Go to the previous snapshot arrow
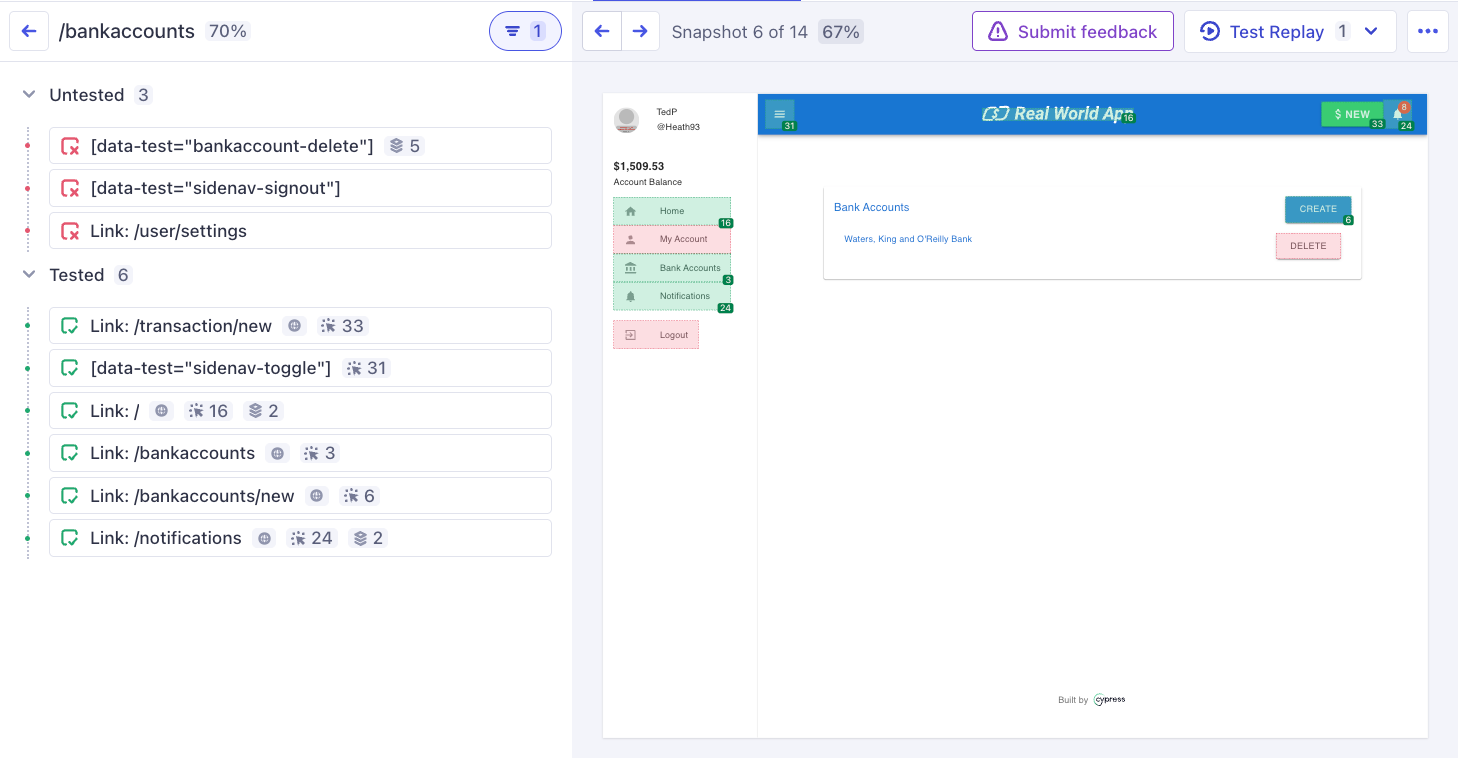 point(602,31)
